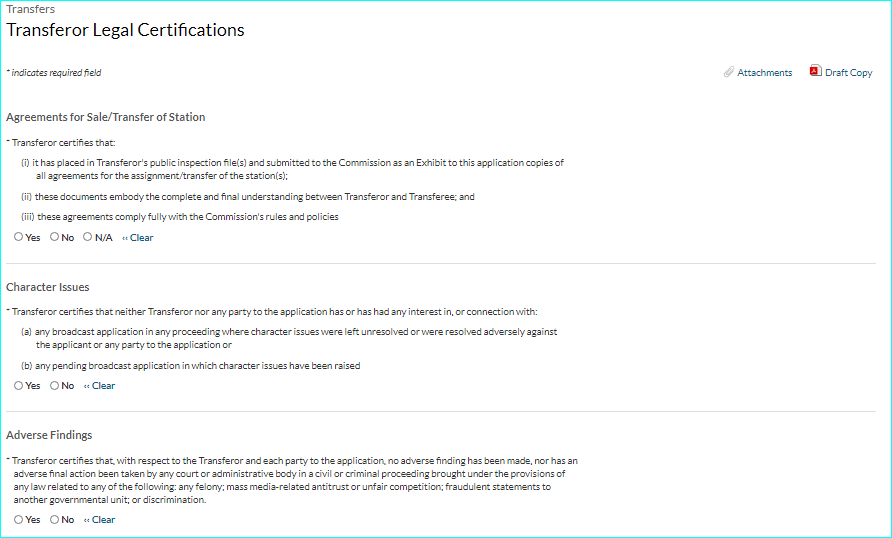Click the Transferor Legal Certifications page title

click(x=125, y=30)
